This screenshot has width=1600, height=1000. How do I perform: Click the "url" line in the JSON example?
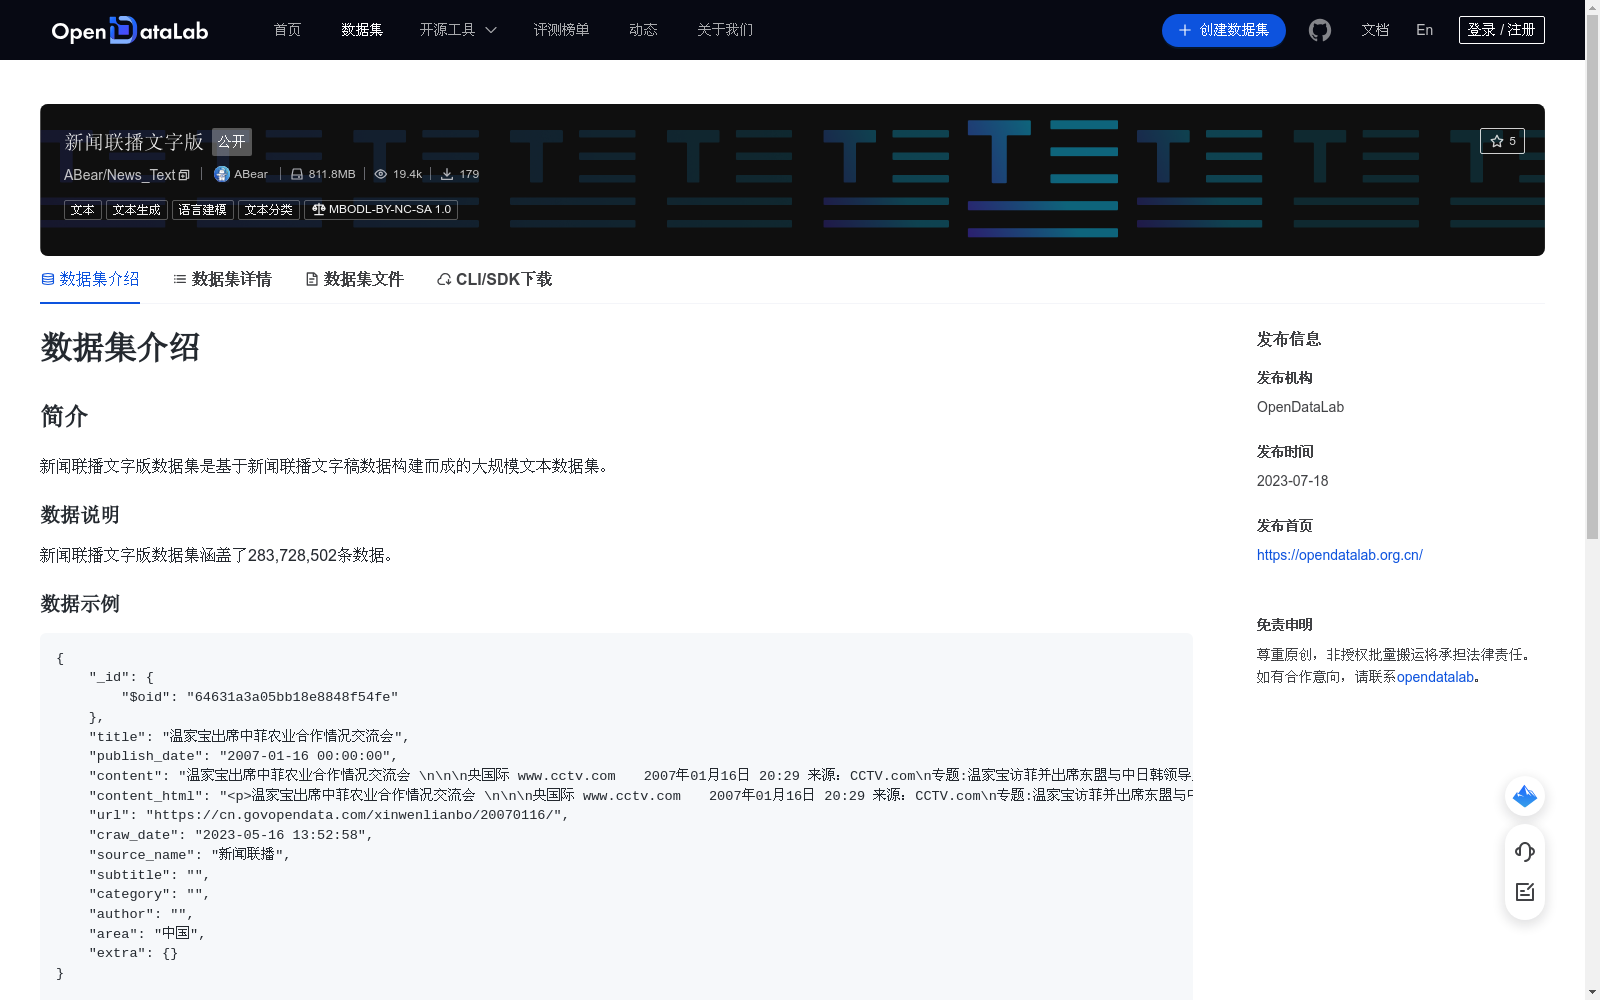coord(329,815)
